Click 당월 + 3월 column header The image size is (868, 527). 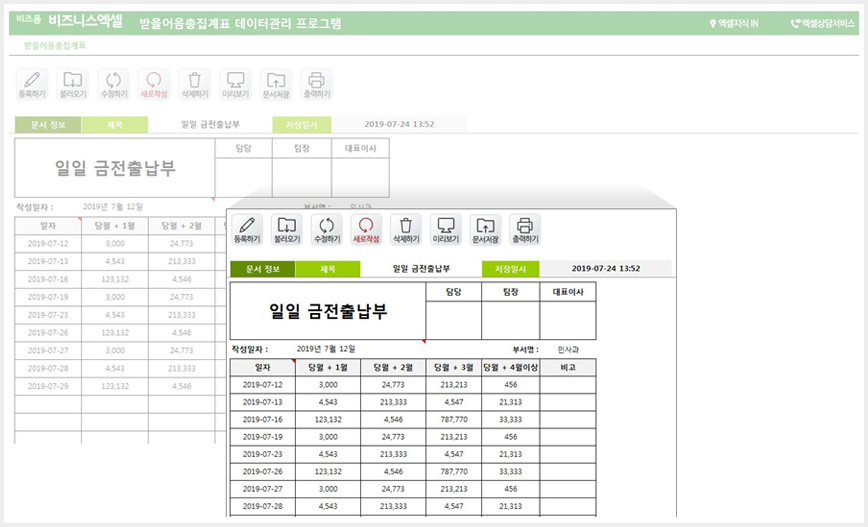(x=453, y=368)
